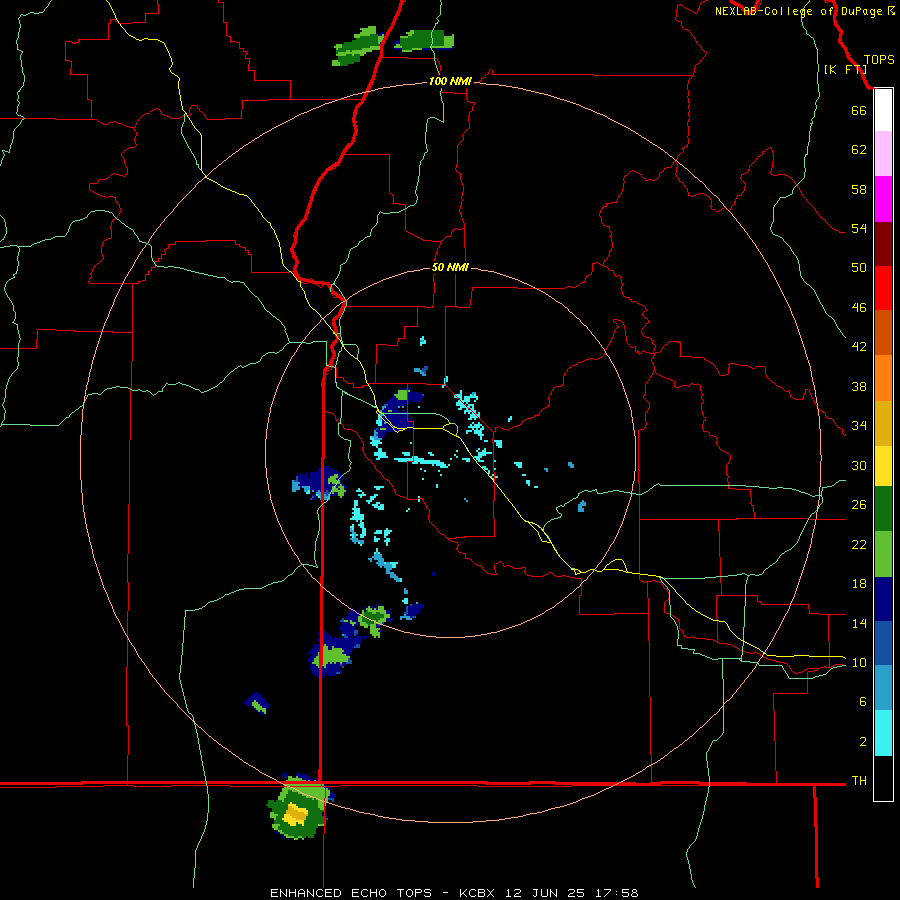Image resolution: width=900 pixels, height=900 pixels.
Task: Click the '22' legend value
Action: 859,544
